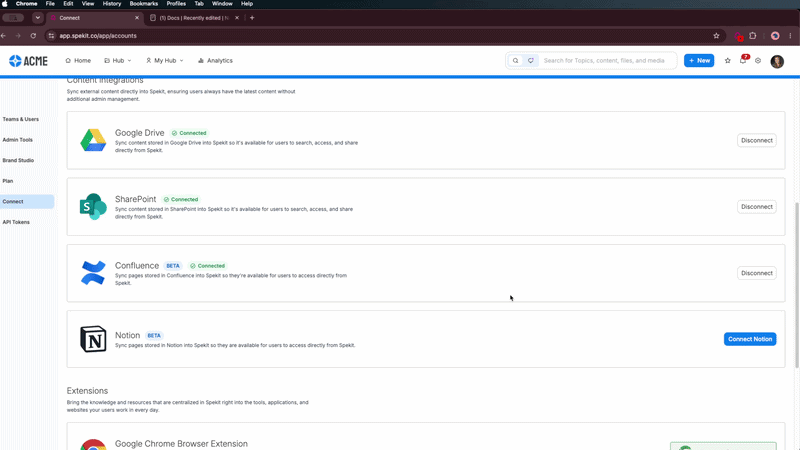Click the Notion logo icon

pyautogui.click(x=93, y=339)
